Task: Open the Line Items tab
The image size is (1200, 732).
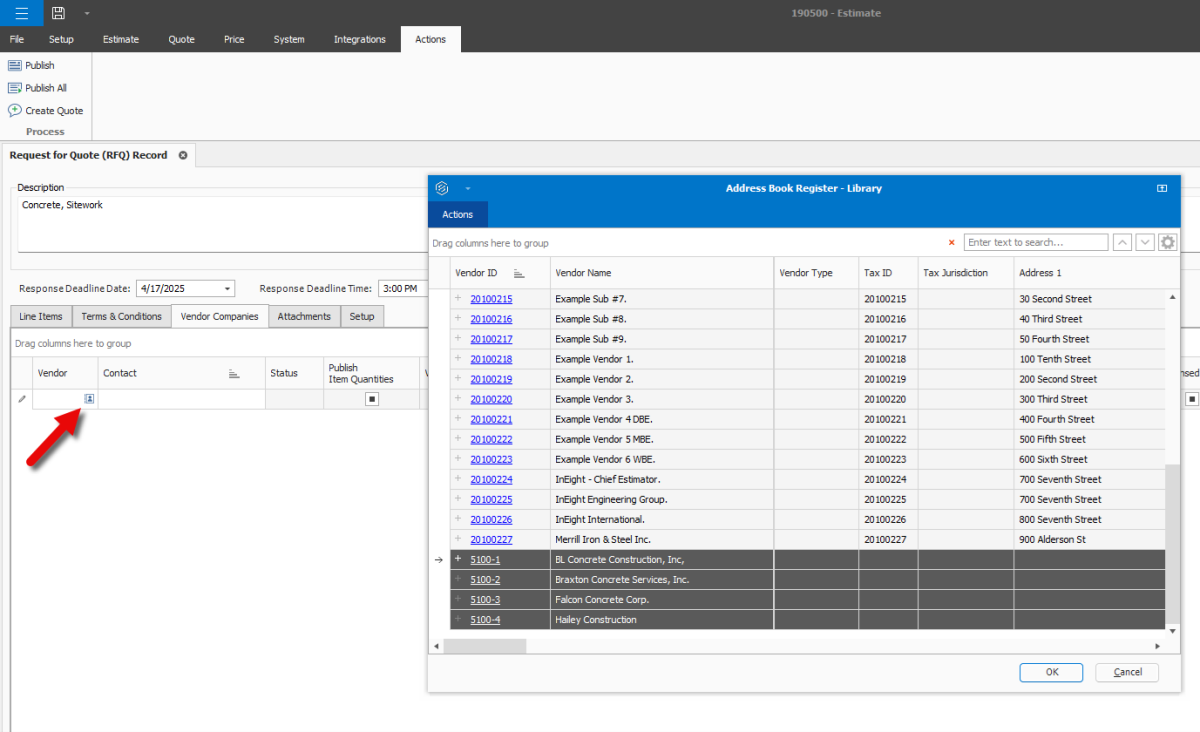Action: (x=41, y=317)
